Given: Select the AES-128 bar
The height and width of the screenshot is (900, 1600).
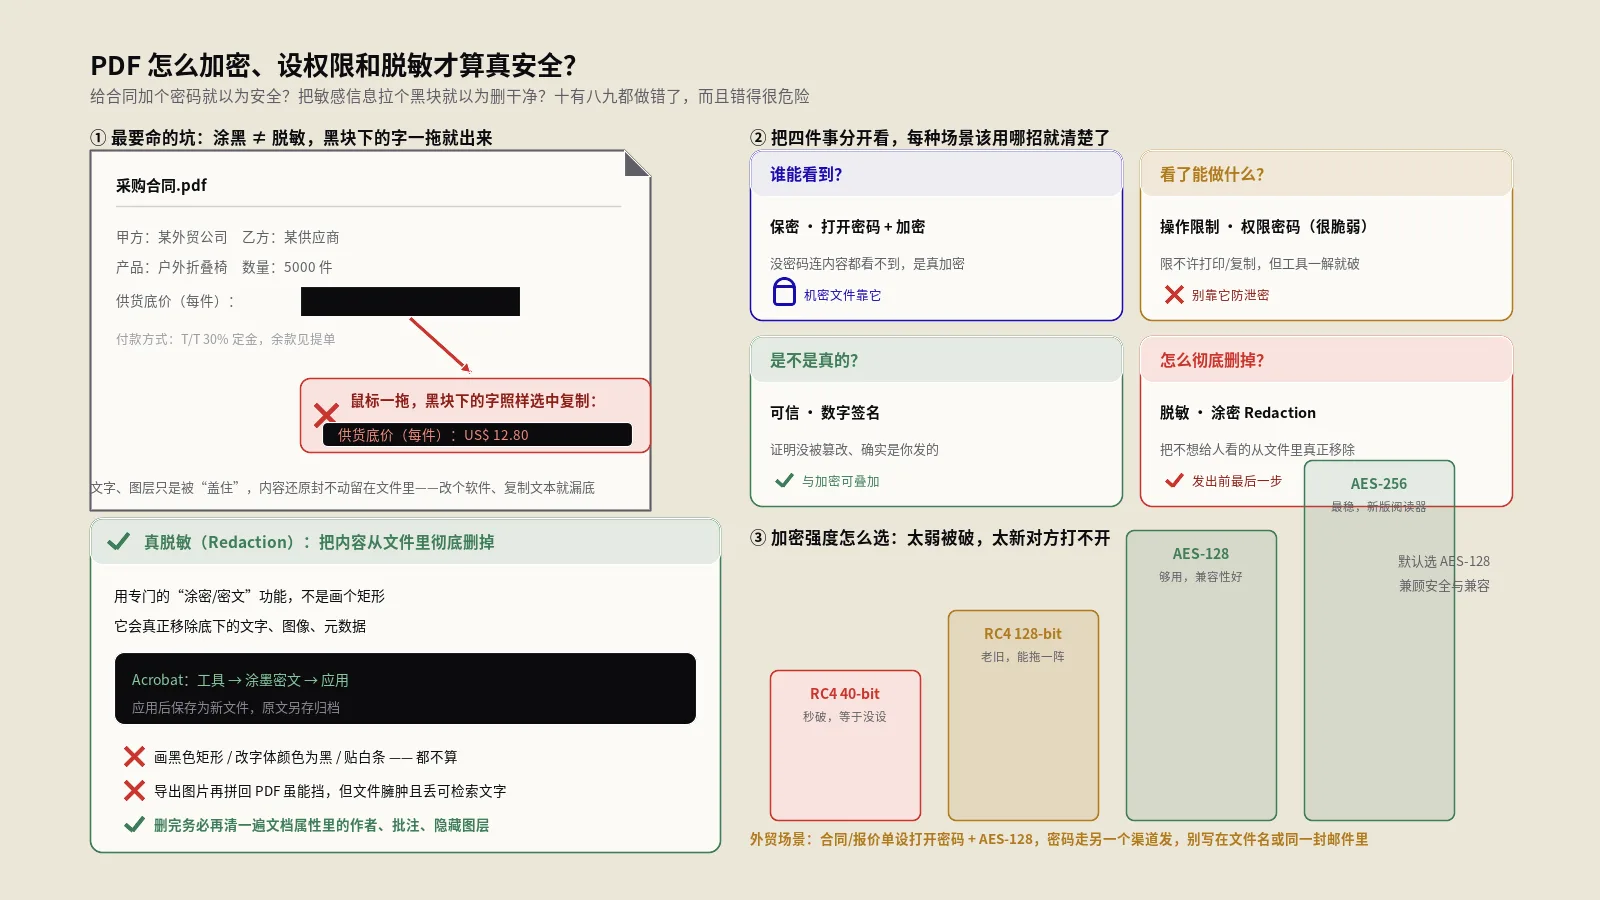Looking at the screenshot, I should (1201, 675).
